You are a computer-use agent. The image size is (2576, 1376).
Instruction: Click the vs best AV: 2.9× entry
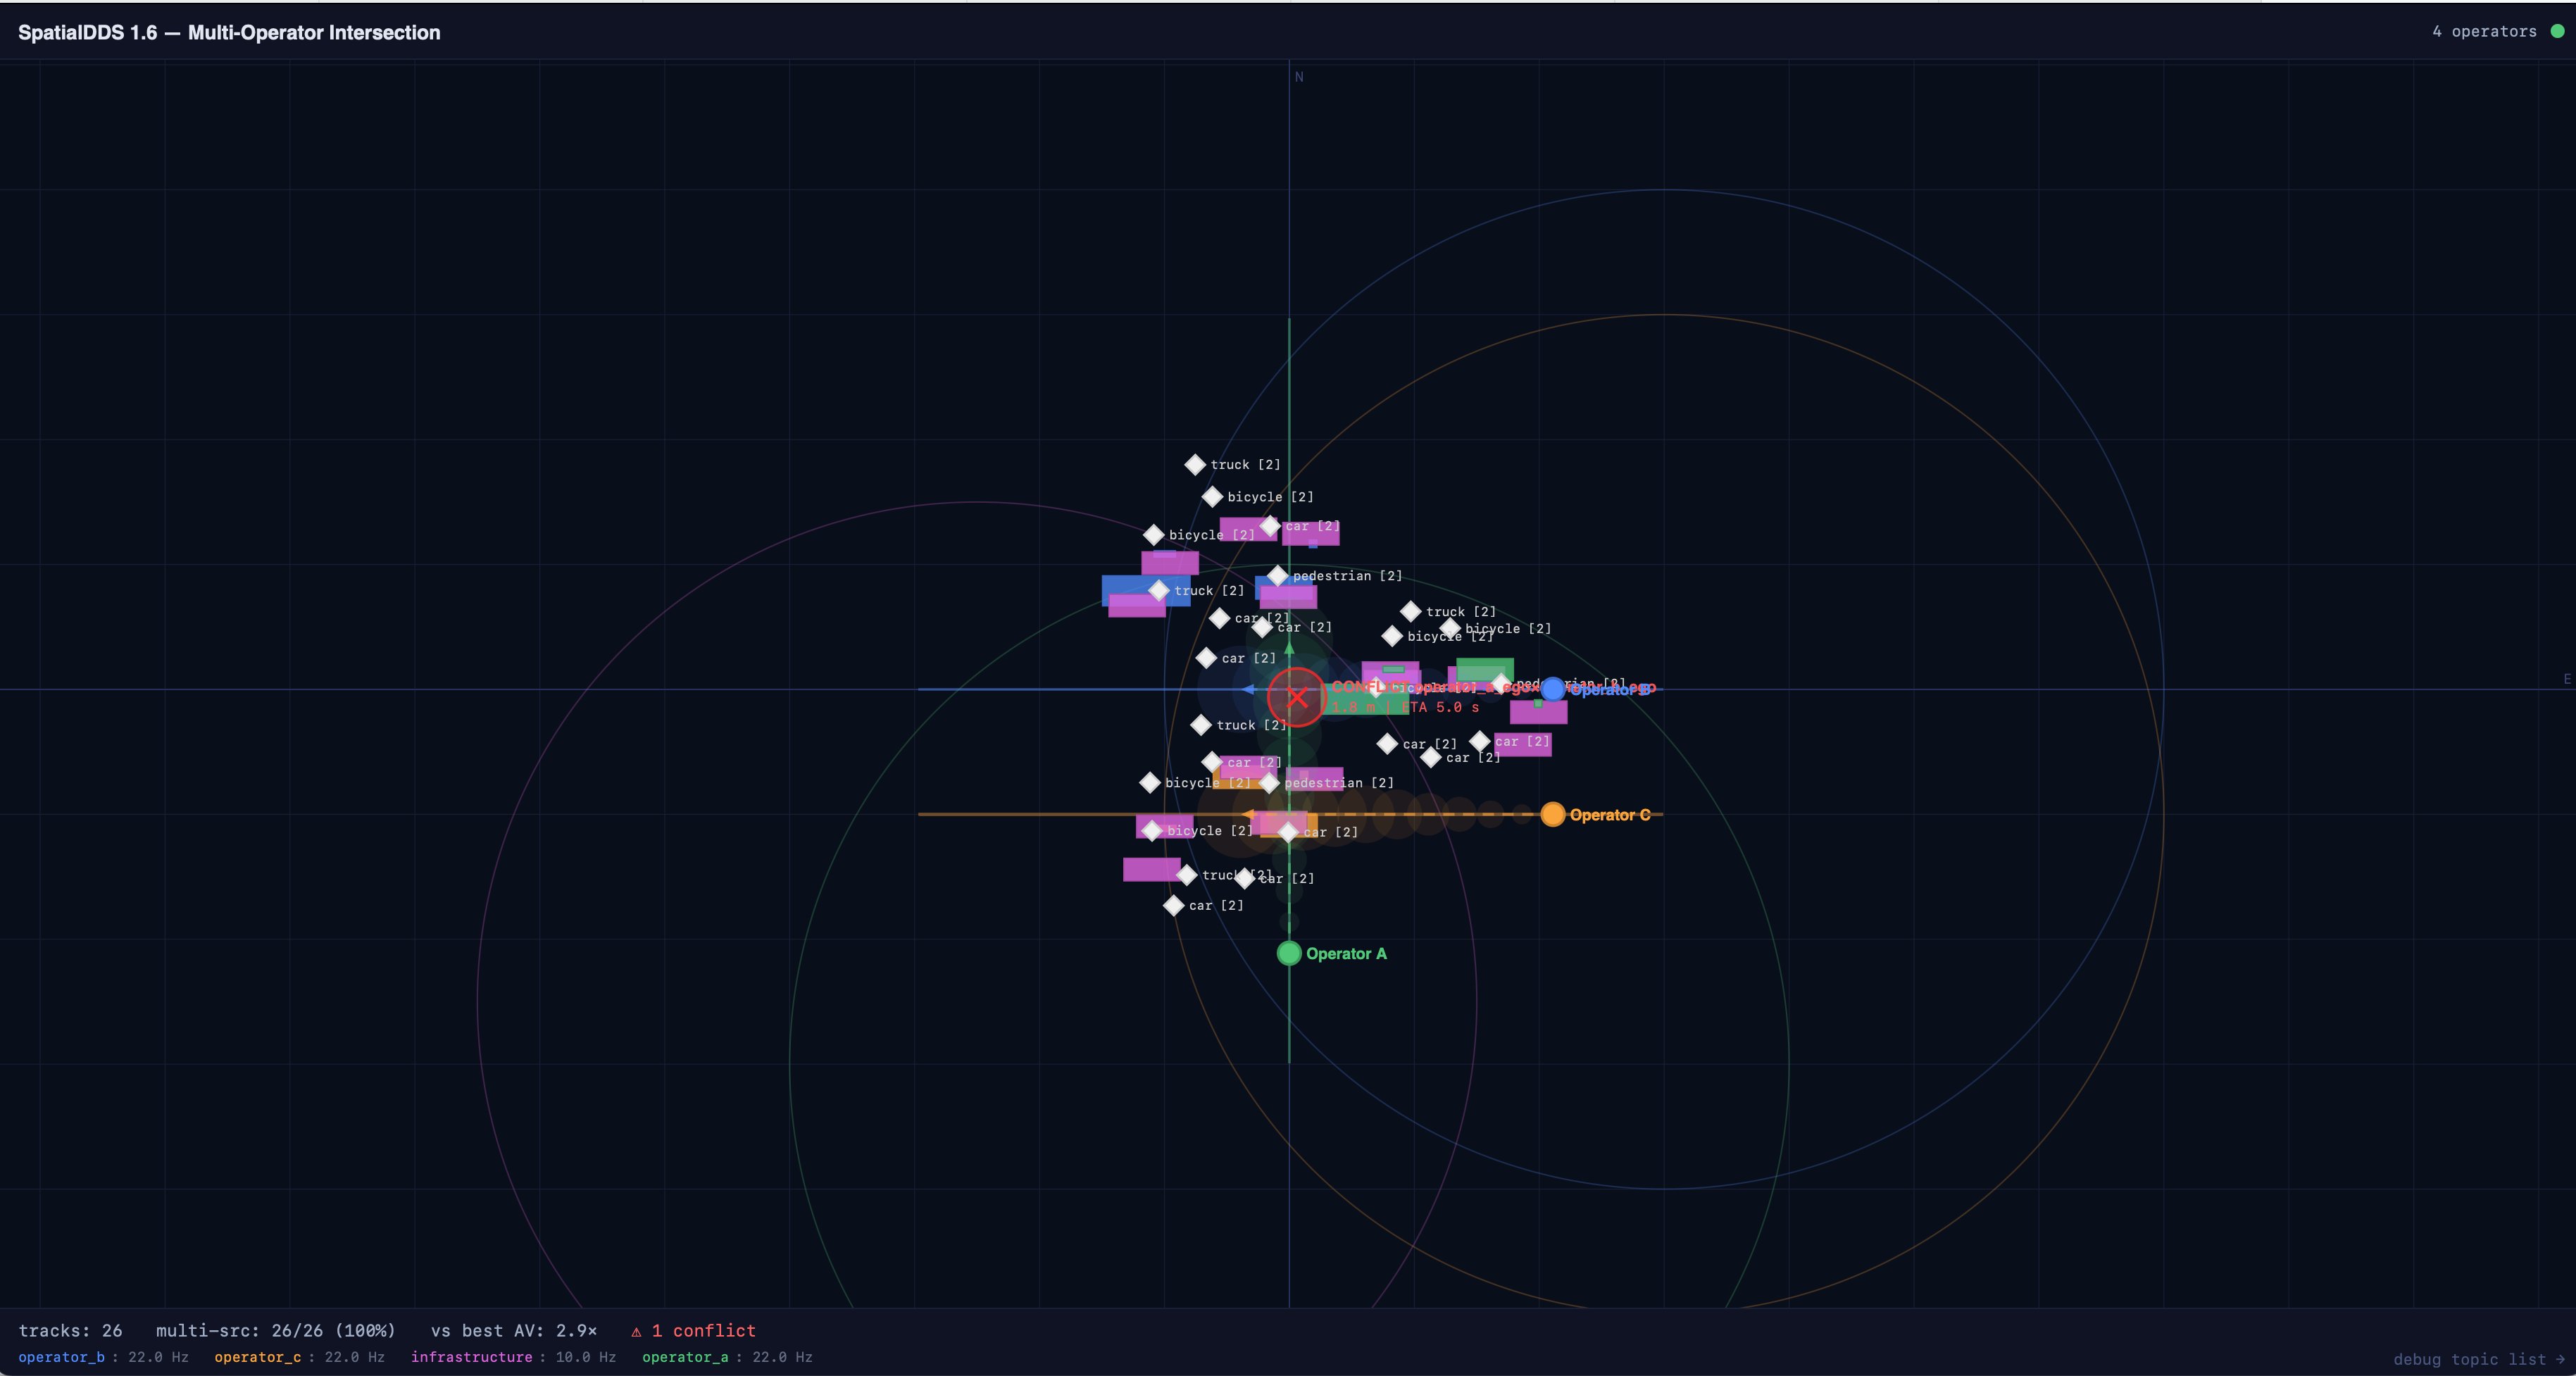tap(514, 1331)
